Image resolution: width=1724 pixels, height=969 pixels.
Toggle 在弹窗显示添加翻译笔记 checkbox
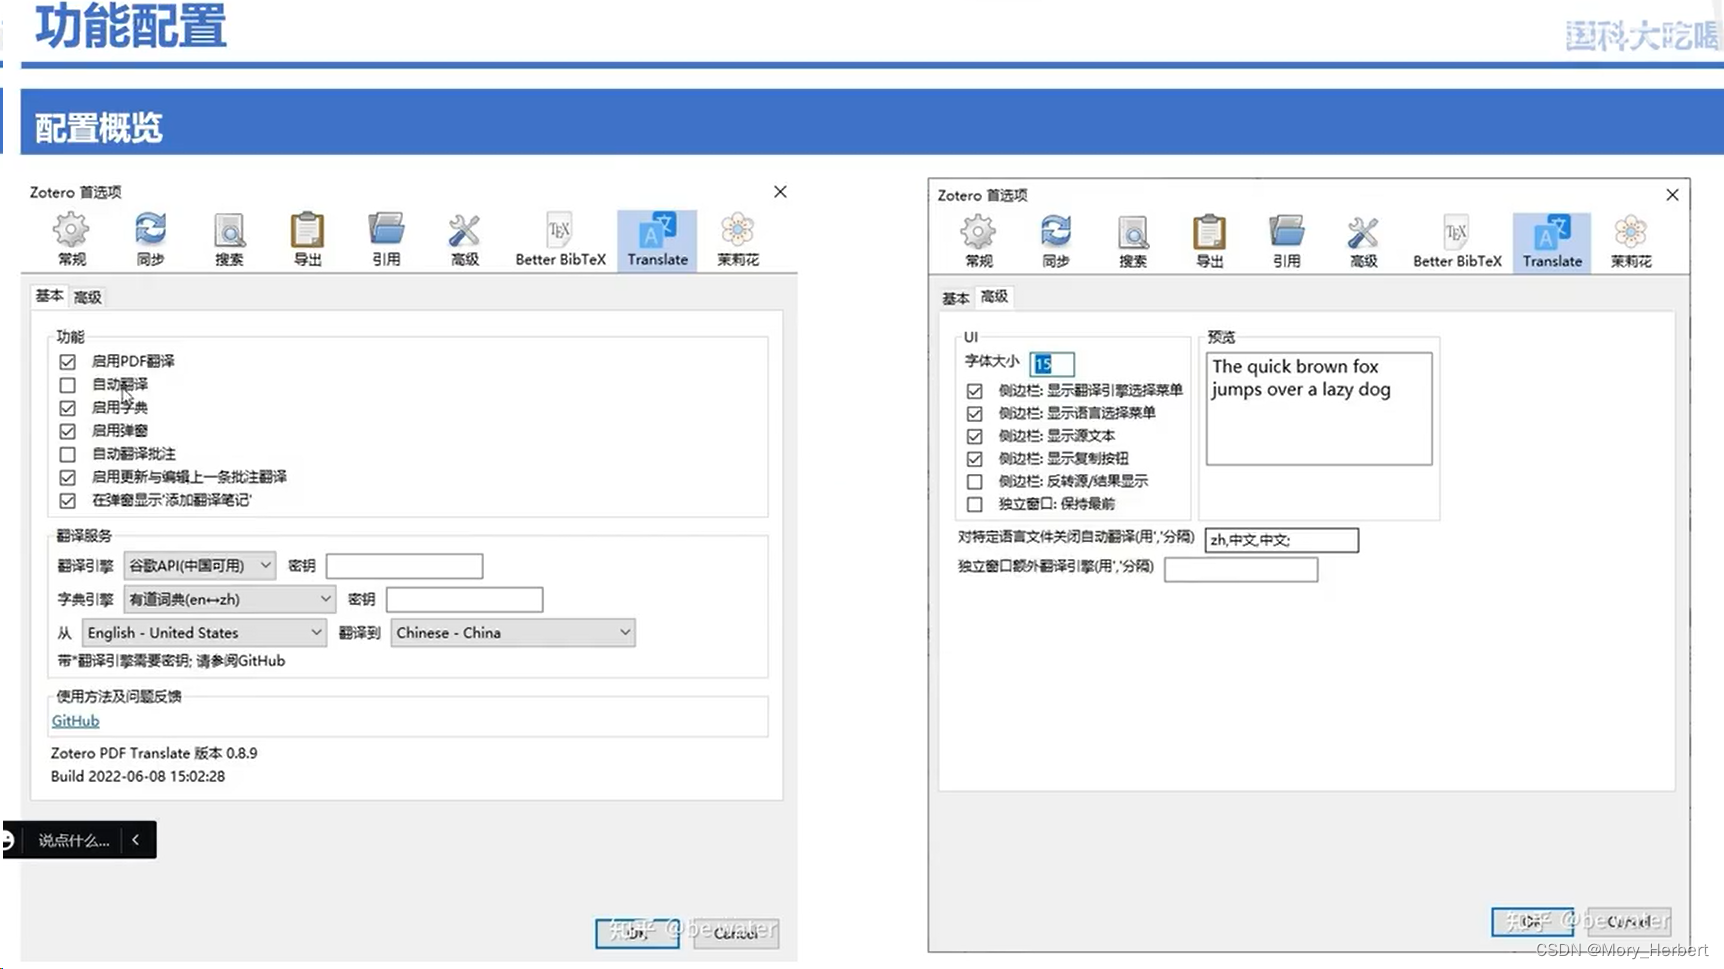[68, 500]
